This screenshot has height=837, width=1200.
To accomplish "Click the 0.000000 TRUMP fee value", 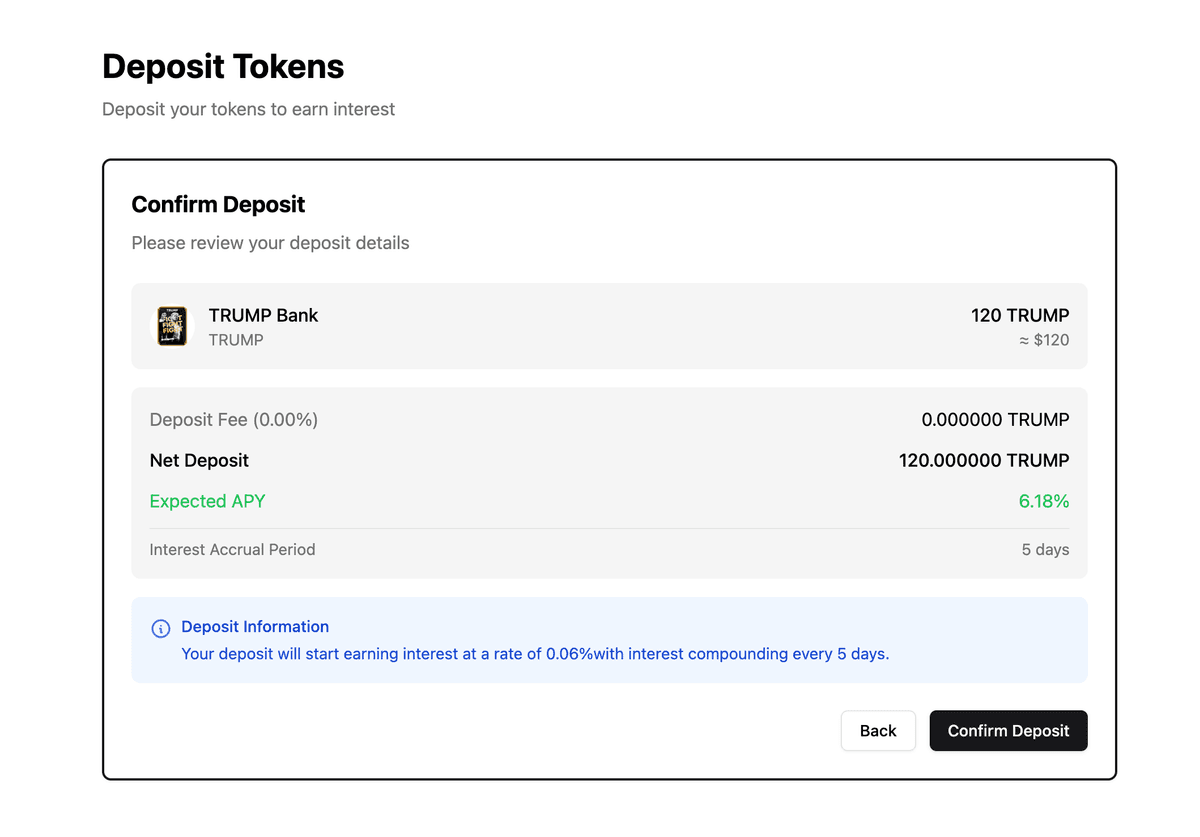I will (x=994, y=420).
